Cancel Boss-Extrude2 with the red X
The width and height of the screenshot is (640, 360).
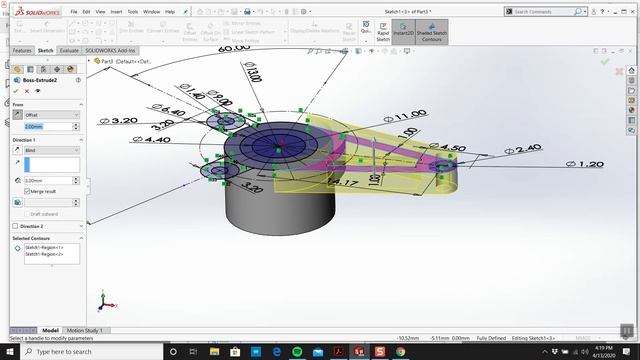27,91
